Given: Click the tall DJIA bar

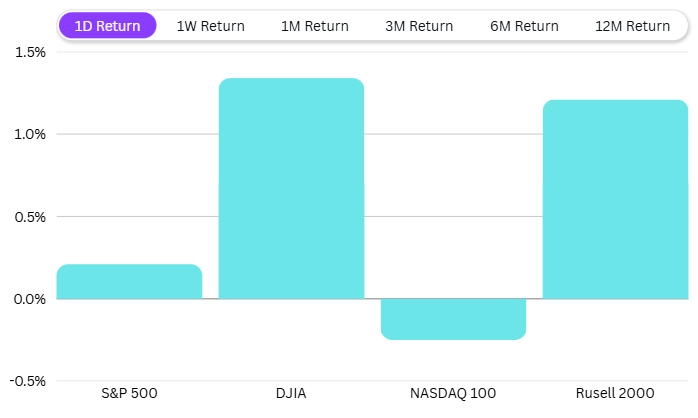Looking at the screenshot, I should point(291,189).
